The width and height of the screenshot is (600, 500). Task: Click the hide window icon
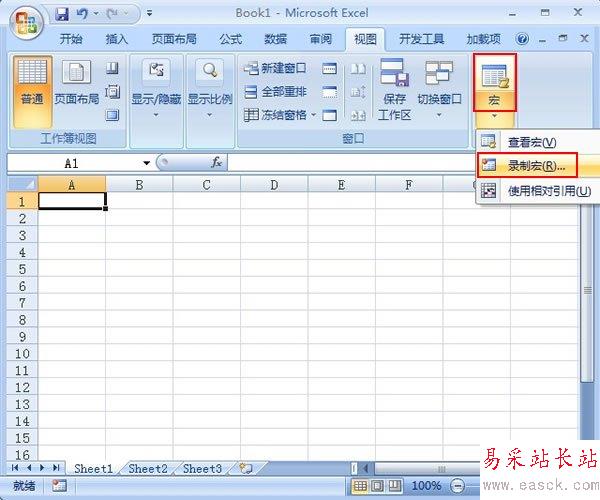(329, 92)
